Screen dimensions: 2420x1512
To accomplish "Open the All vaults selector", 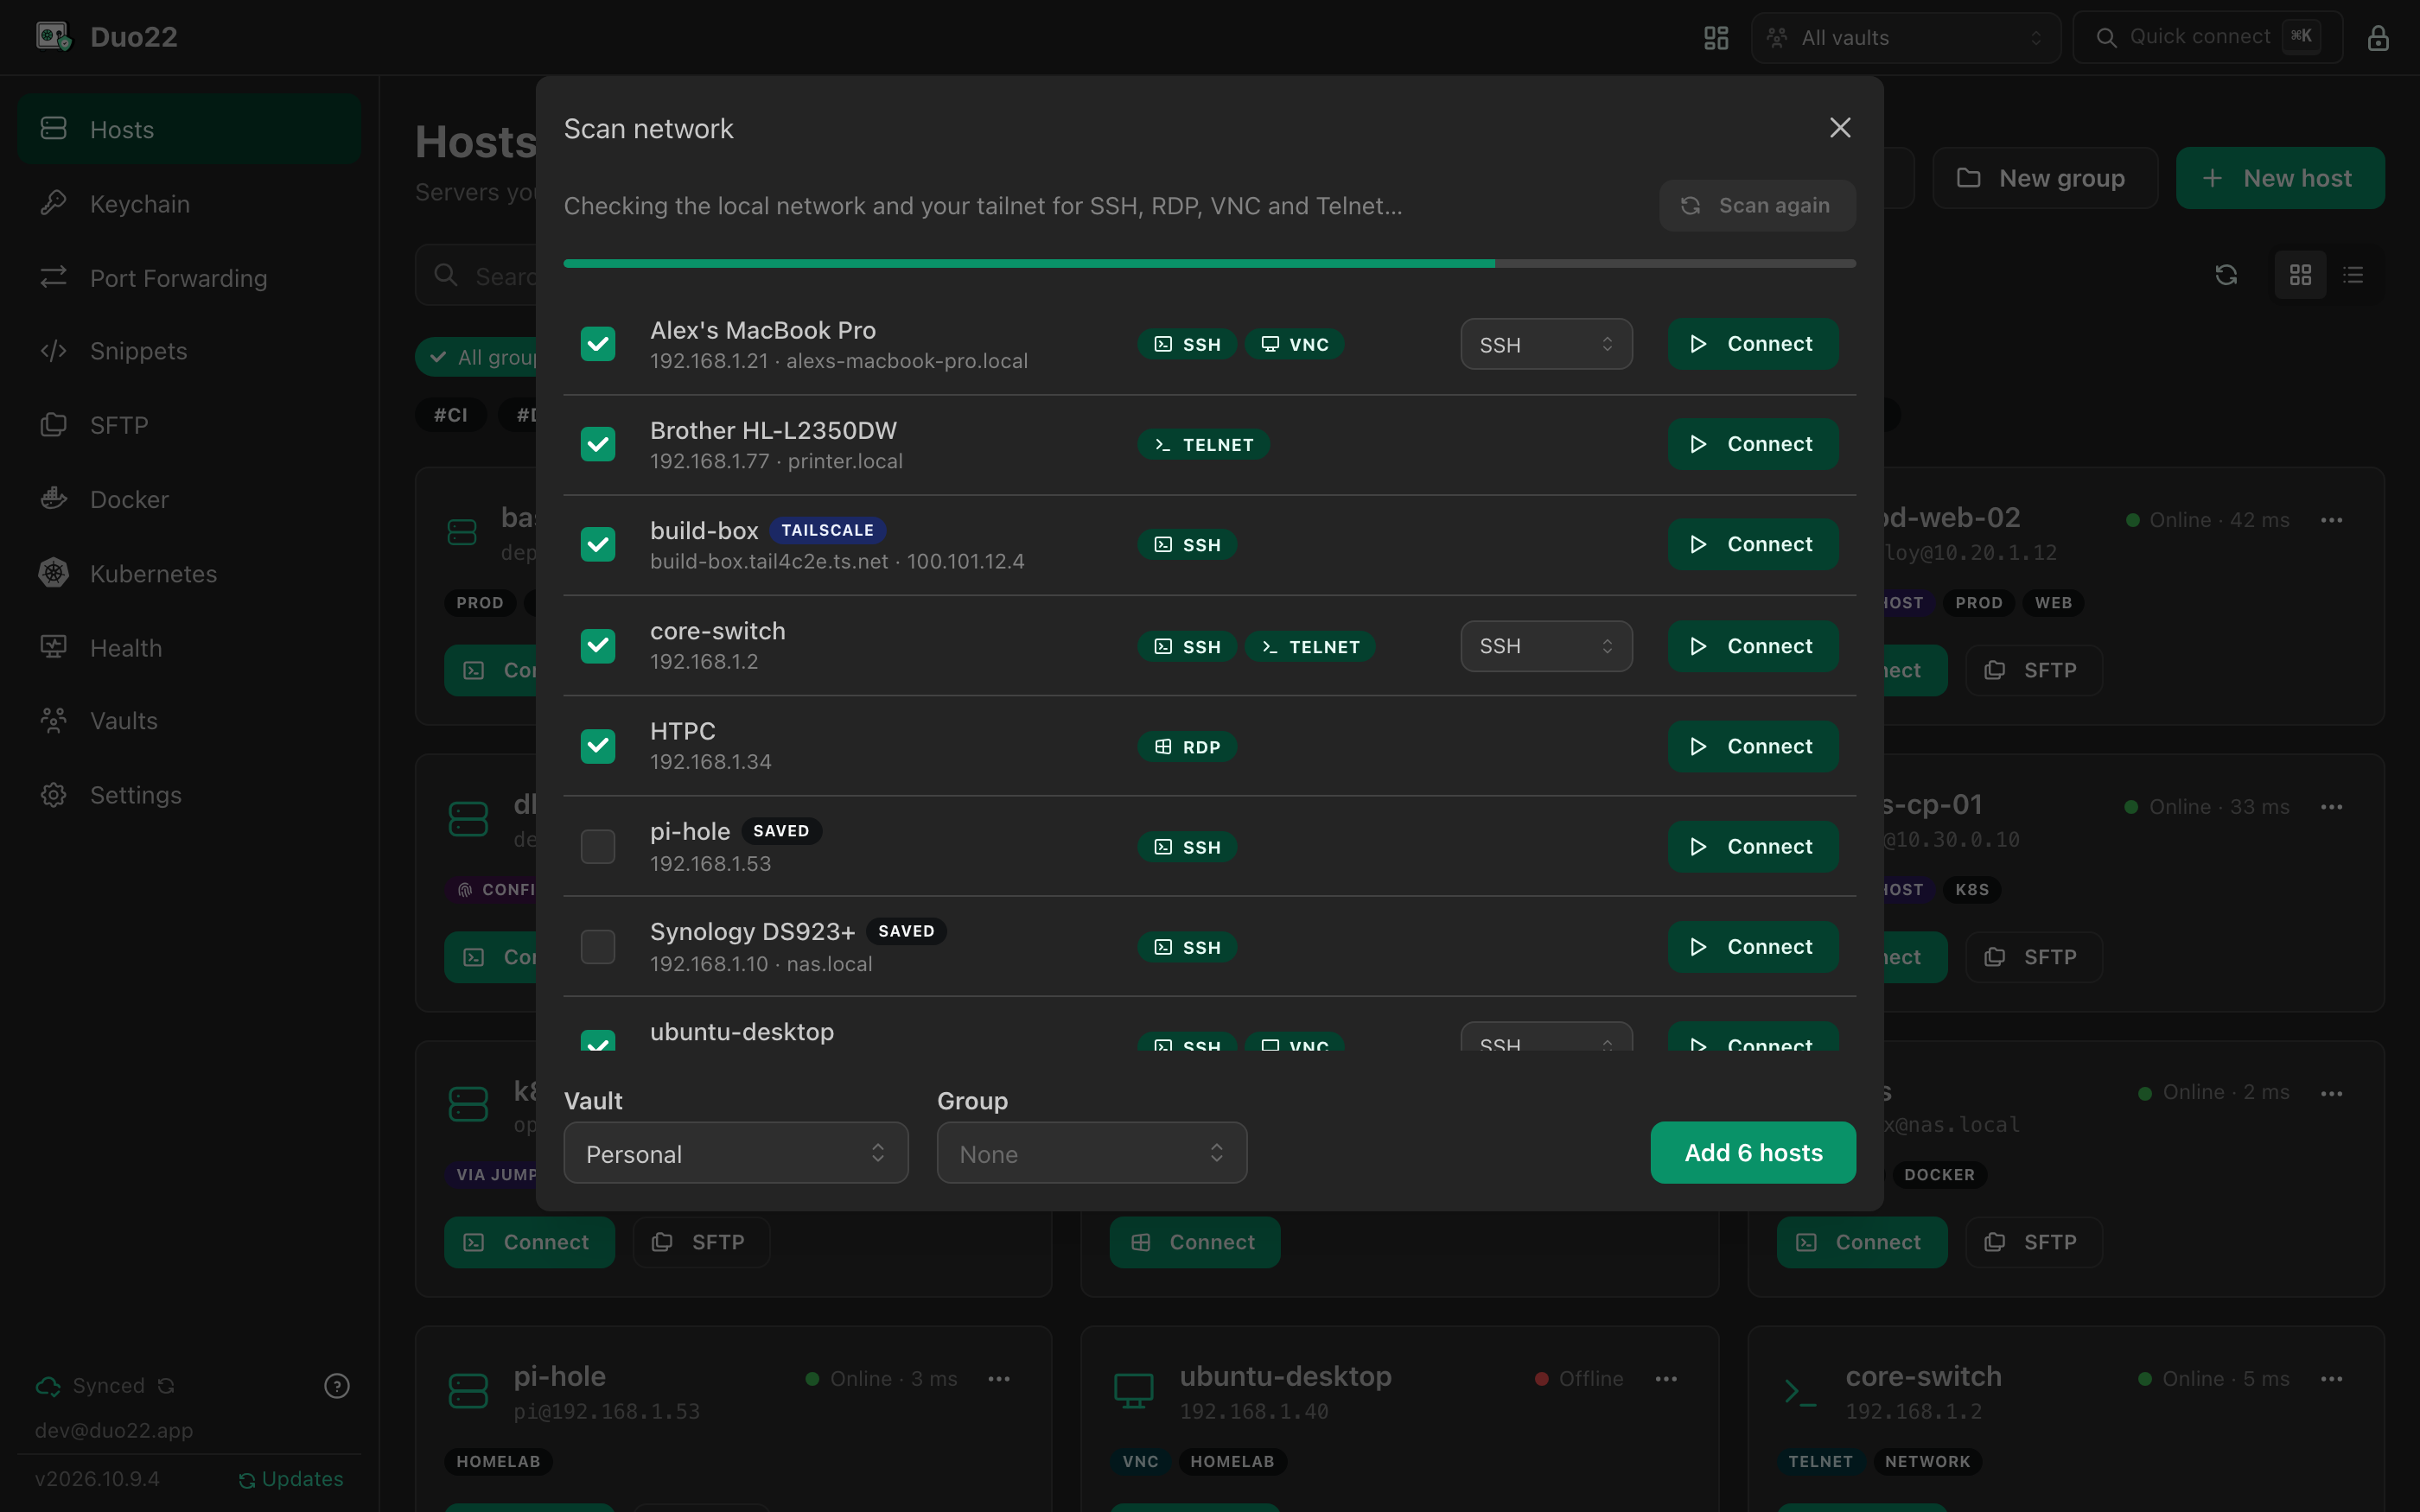I will (x=1906, y=38).
